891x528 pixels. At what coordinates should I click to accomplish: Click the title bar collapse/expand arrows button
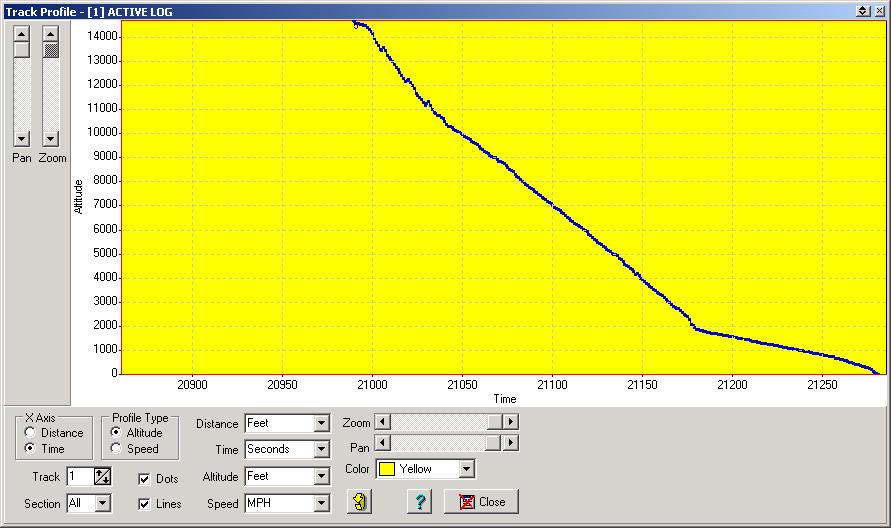coord(864,10)
